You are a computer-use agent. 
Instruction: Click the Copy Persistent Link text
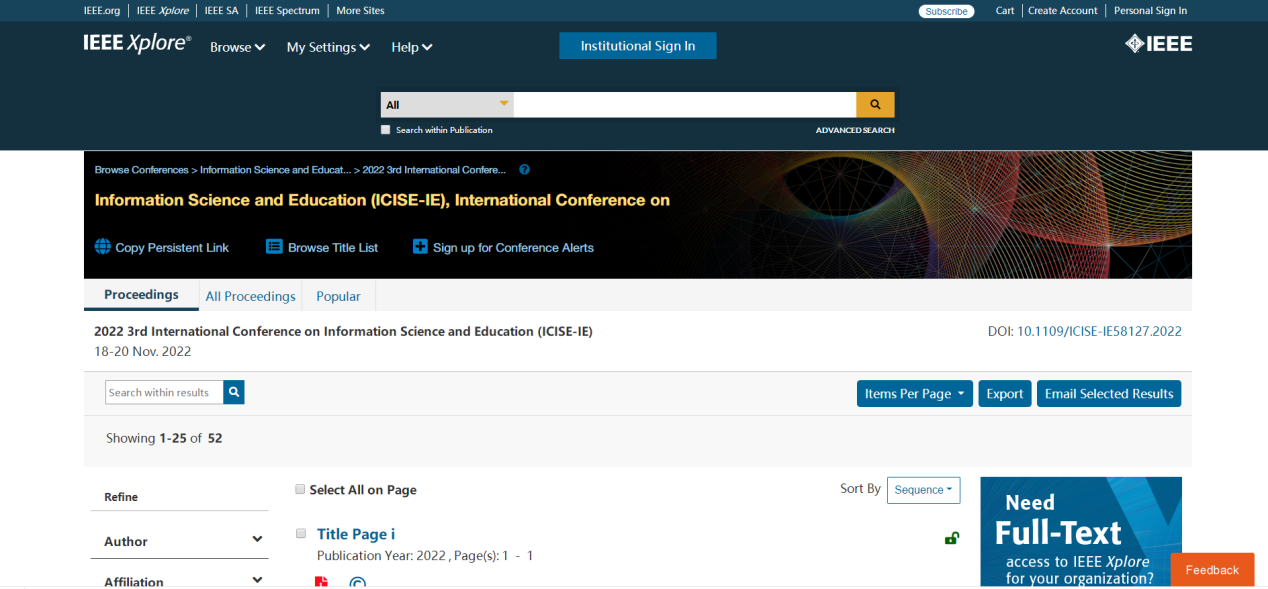(172, 248)
